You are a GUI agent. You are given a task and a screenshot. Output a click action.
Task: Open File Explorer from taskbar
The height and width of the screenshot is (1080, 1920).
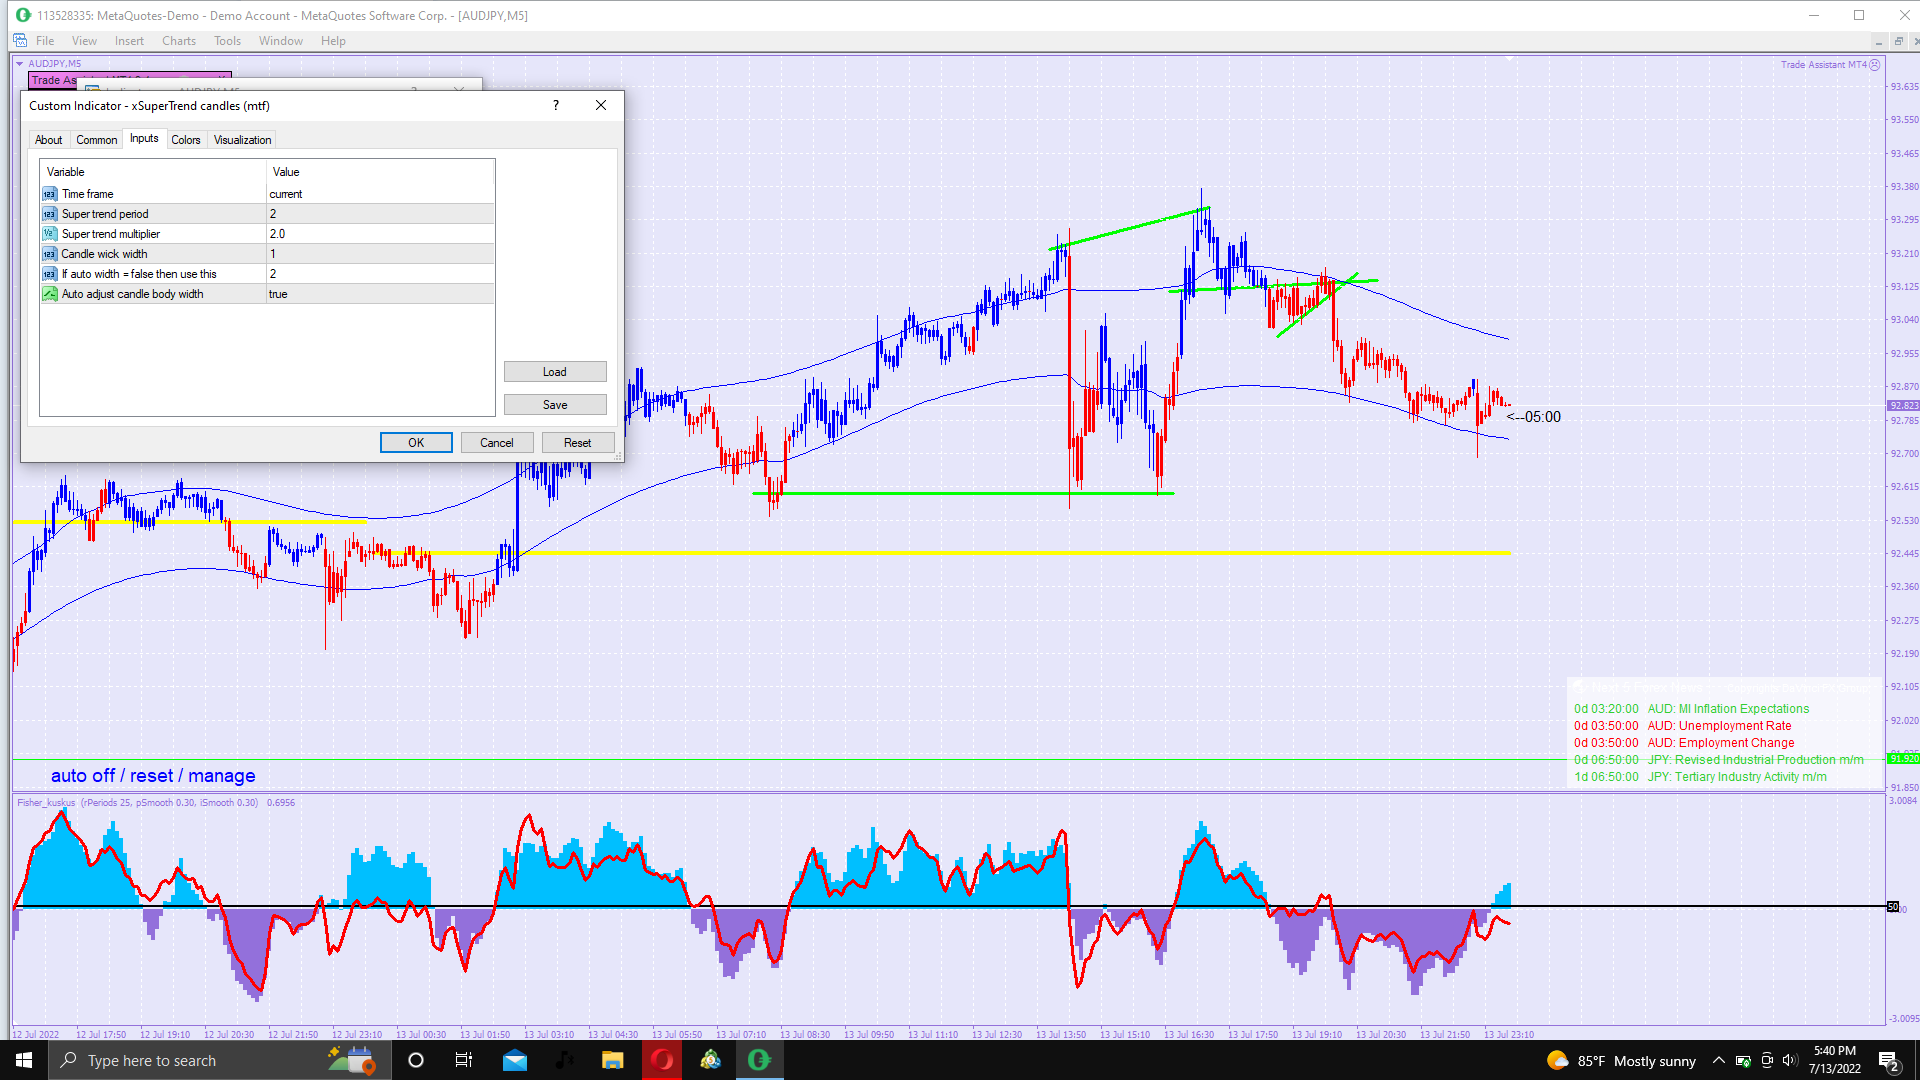612,1060
